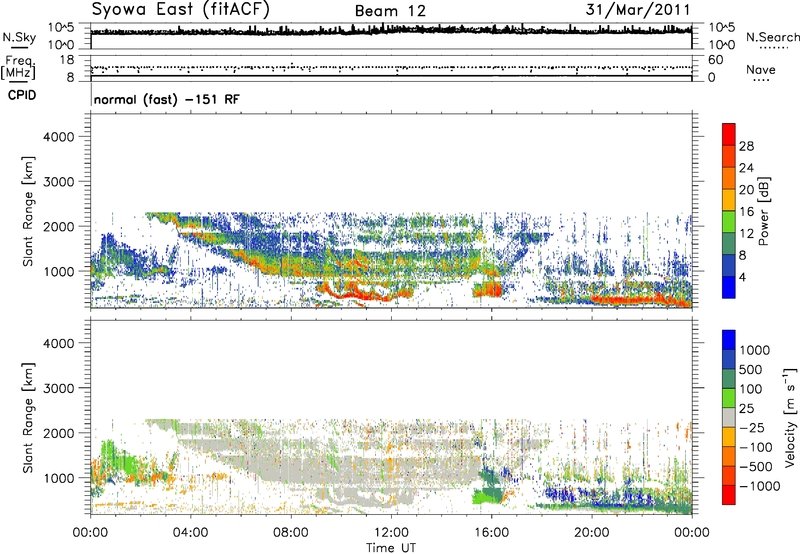Viewport: 800px width, 554px height.
Task: Pick the red bottom segment of Velocity colour bar
Action: coord(729,495)
